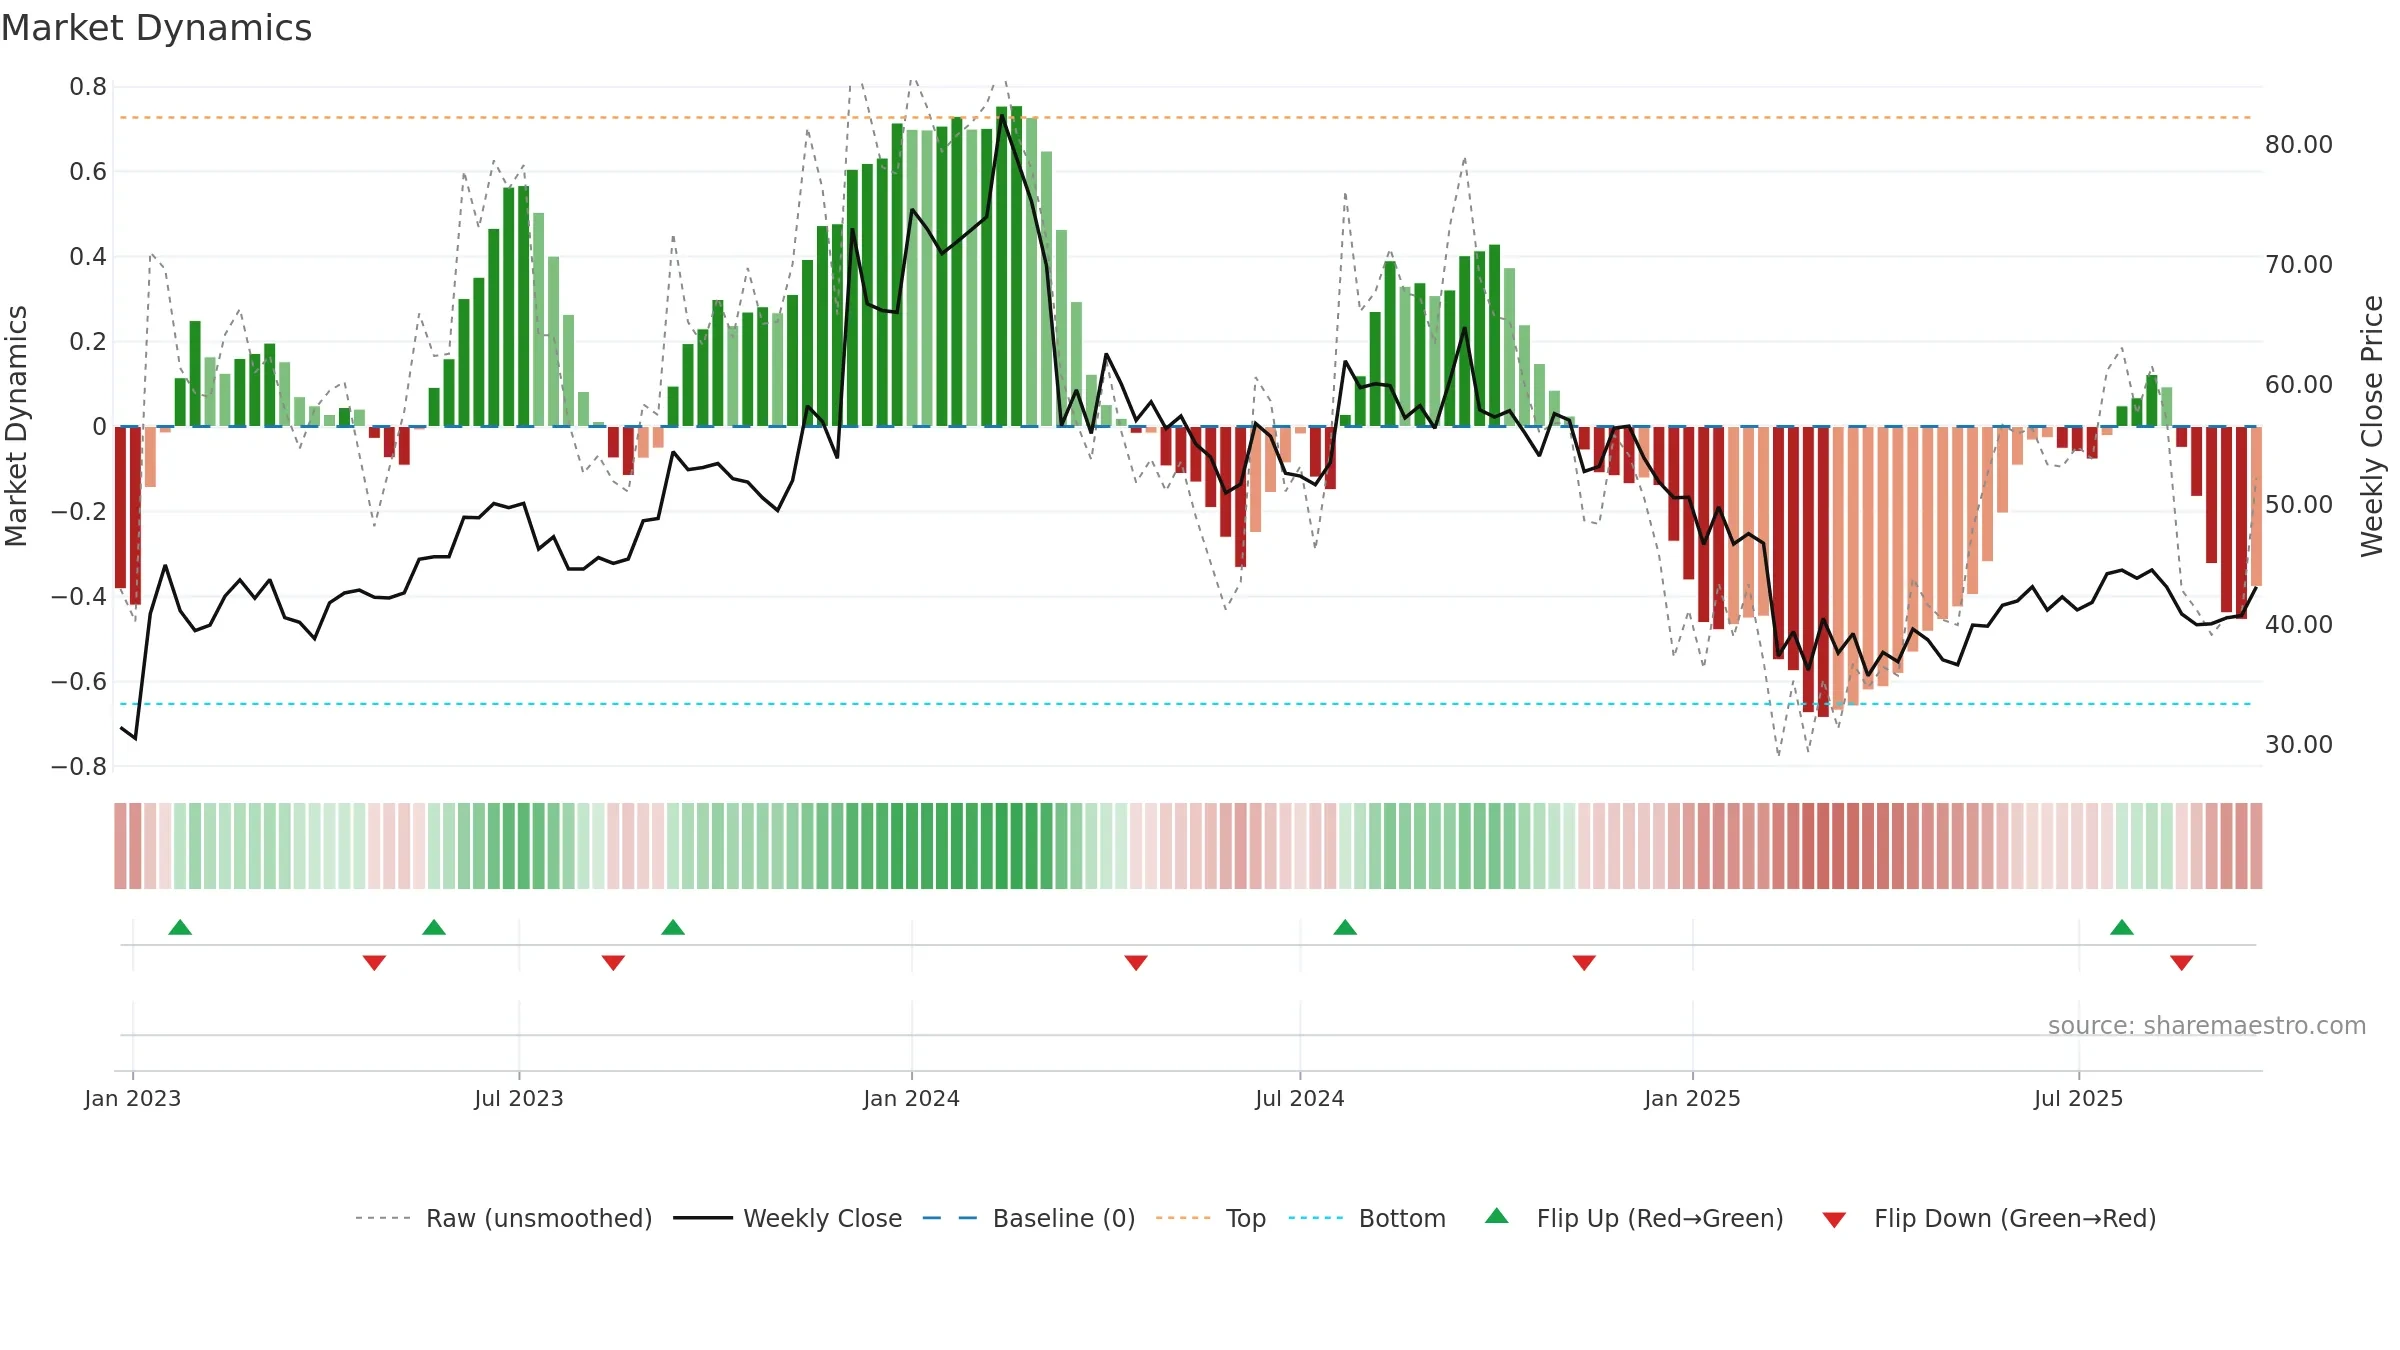Click the Jan 2024 x-axis label

[x=912, y=1098]
